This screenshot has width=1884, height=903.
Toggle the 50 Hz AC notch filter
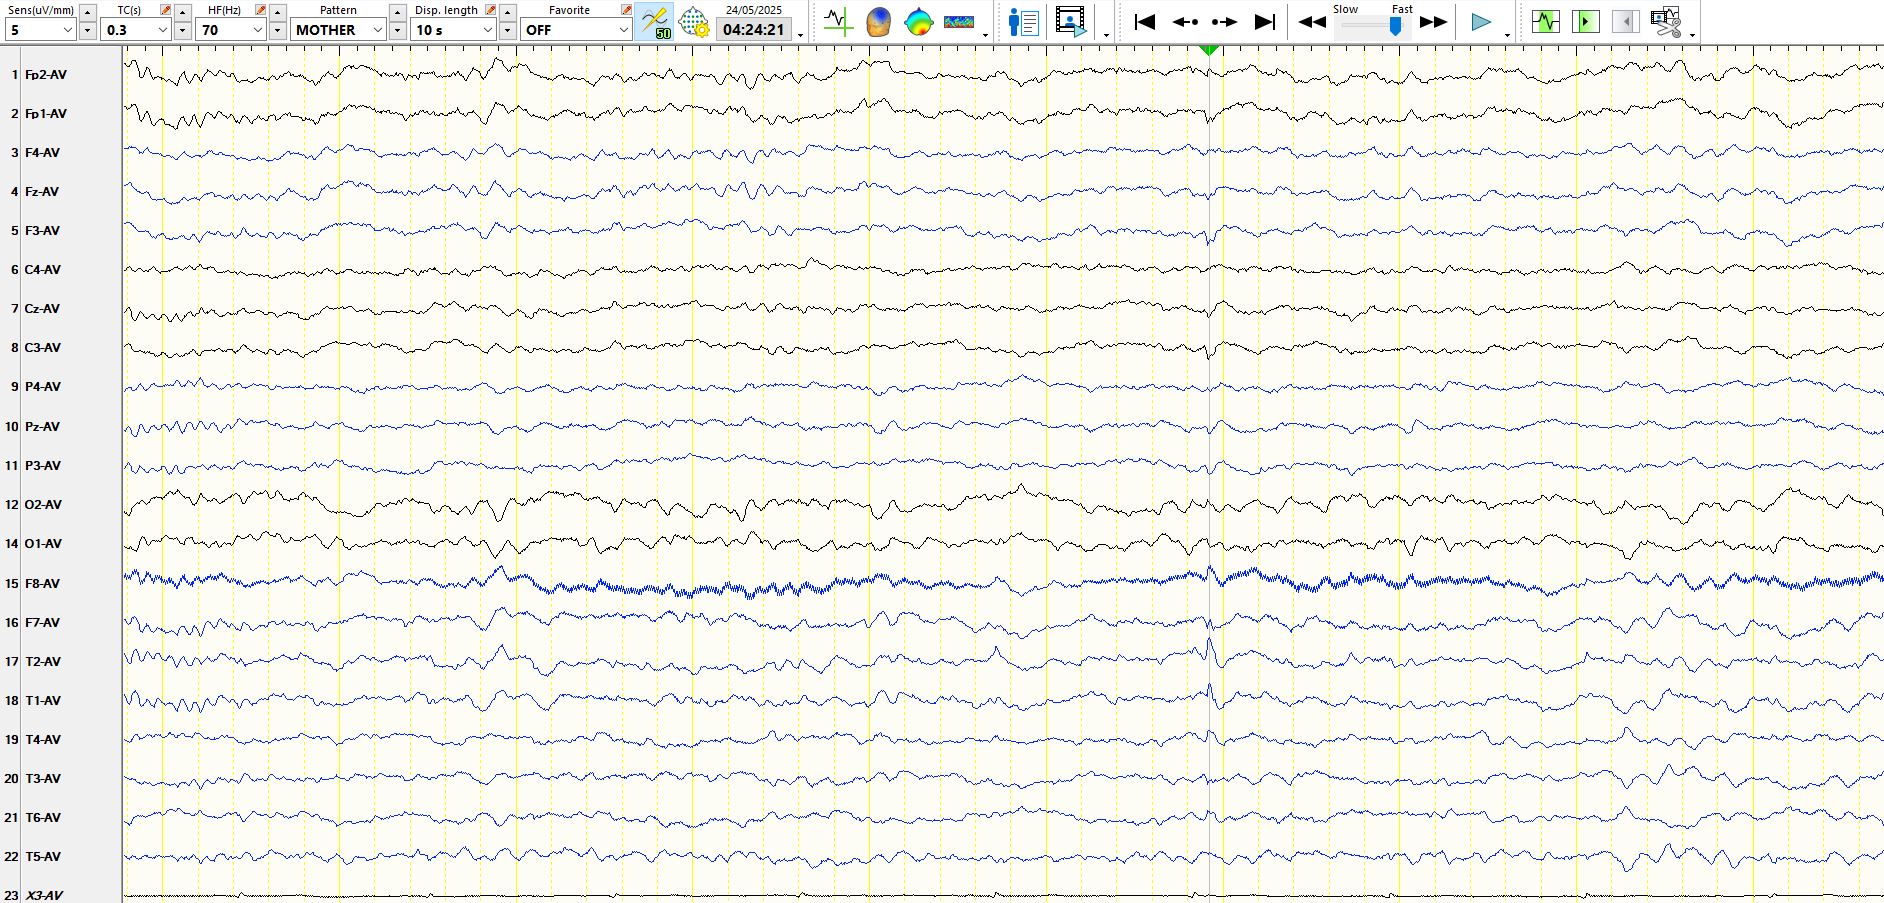tap(655, 21)
